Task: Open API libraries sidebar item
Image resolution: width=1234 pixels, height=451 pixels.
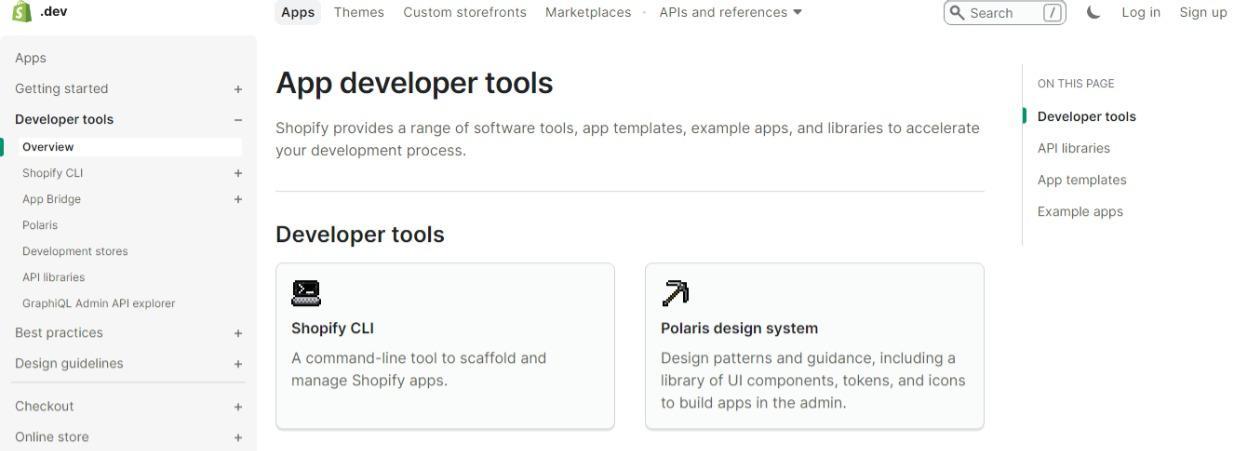Action: [x=53, y=277]
